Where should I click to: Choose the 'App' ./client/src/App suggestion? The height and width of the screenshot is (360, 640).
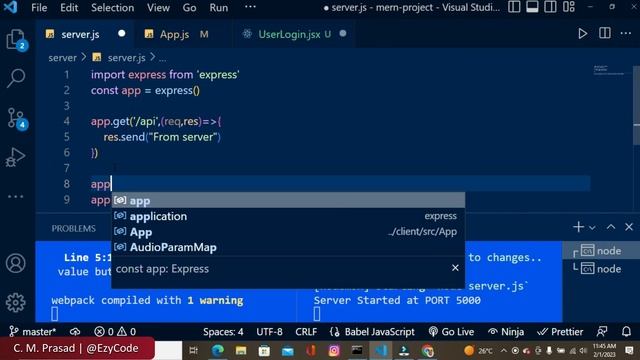point(288,232)
